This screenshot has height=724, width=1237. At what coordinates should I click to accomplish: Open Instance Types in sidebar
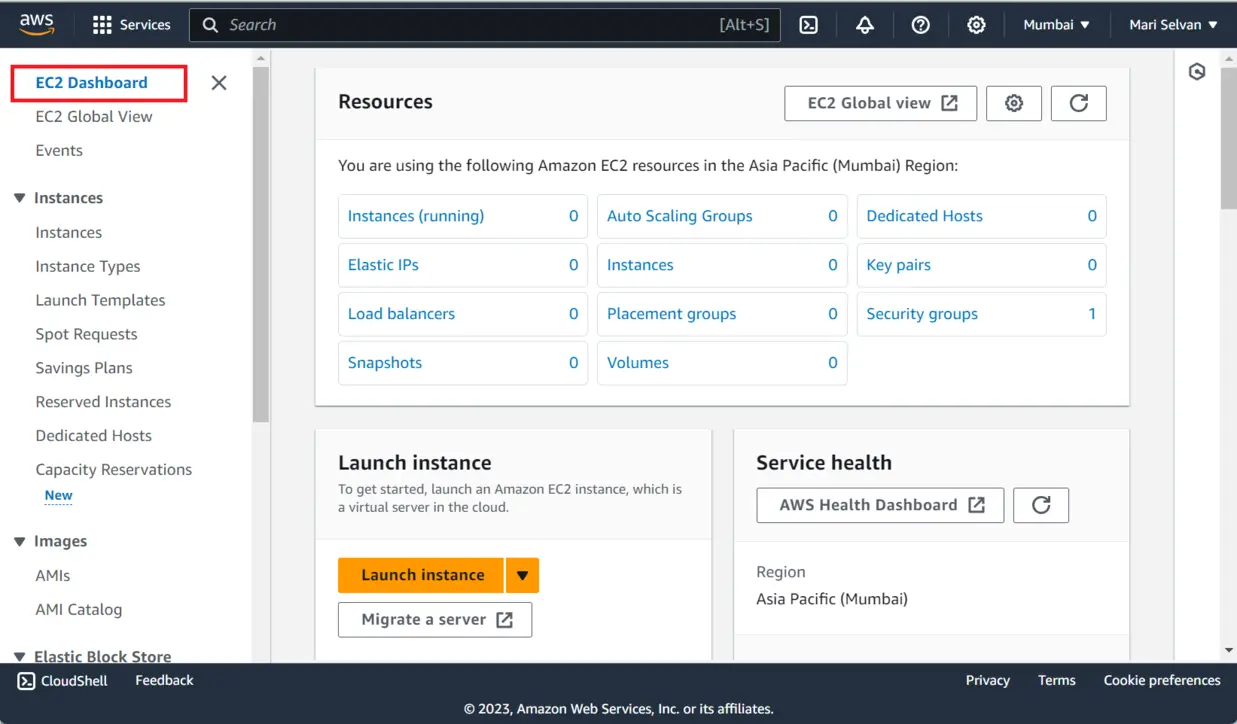tap(88, 267)
